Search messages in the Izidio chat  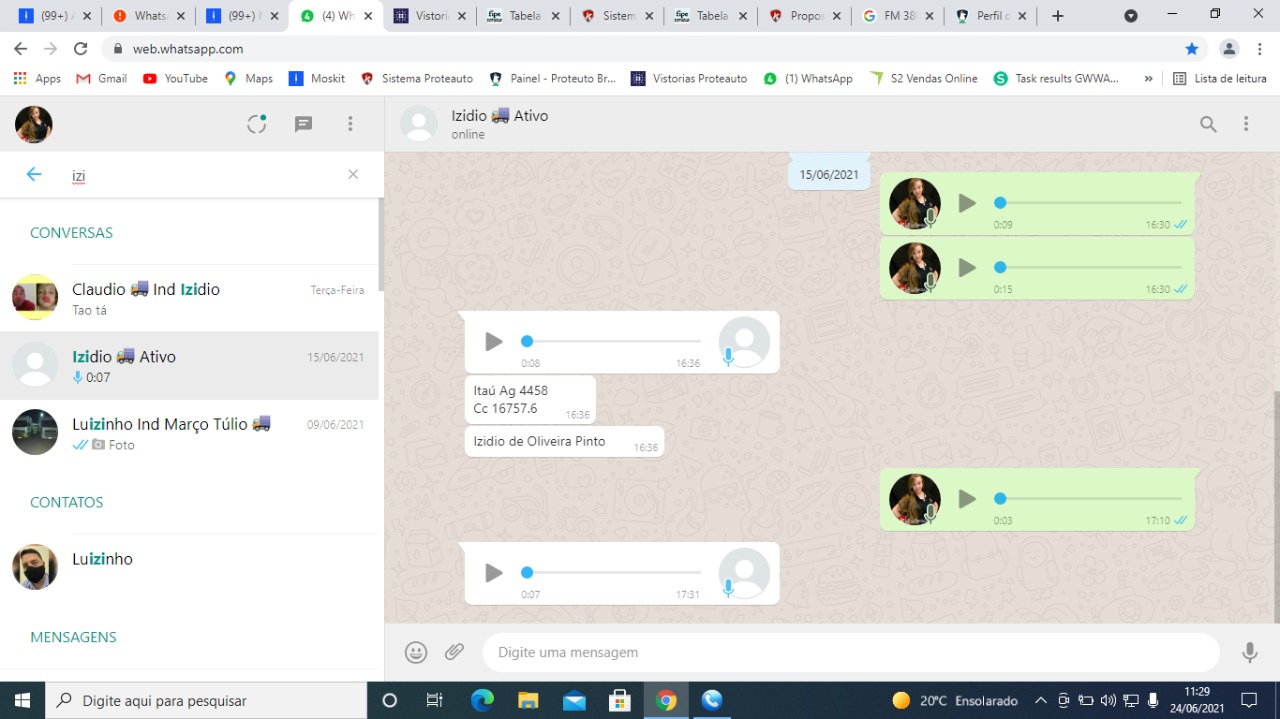(1208, 124)
